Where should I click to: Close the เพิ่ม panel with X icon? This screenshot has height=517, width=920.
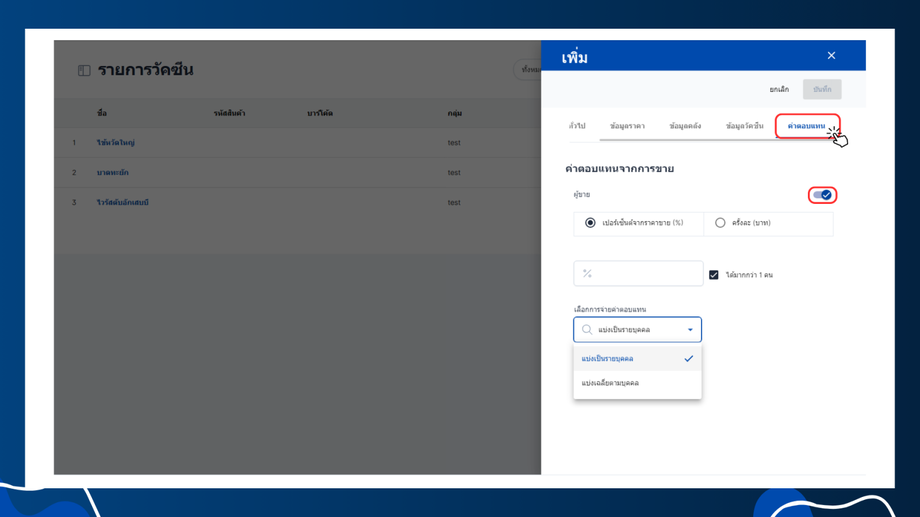click(x=831, y=55)
